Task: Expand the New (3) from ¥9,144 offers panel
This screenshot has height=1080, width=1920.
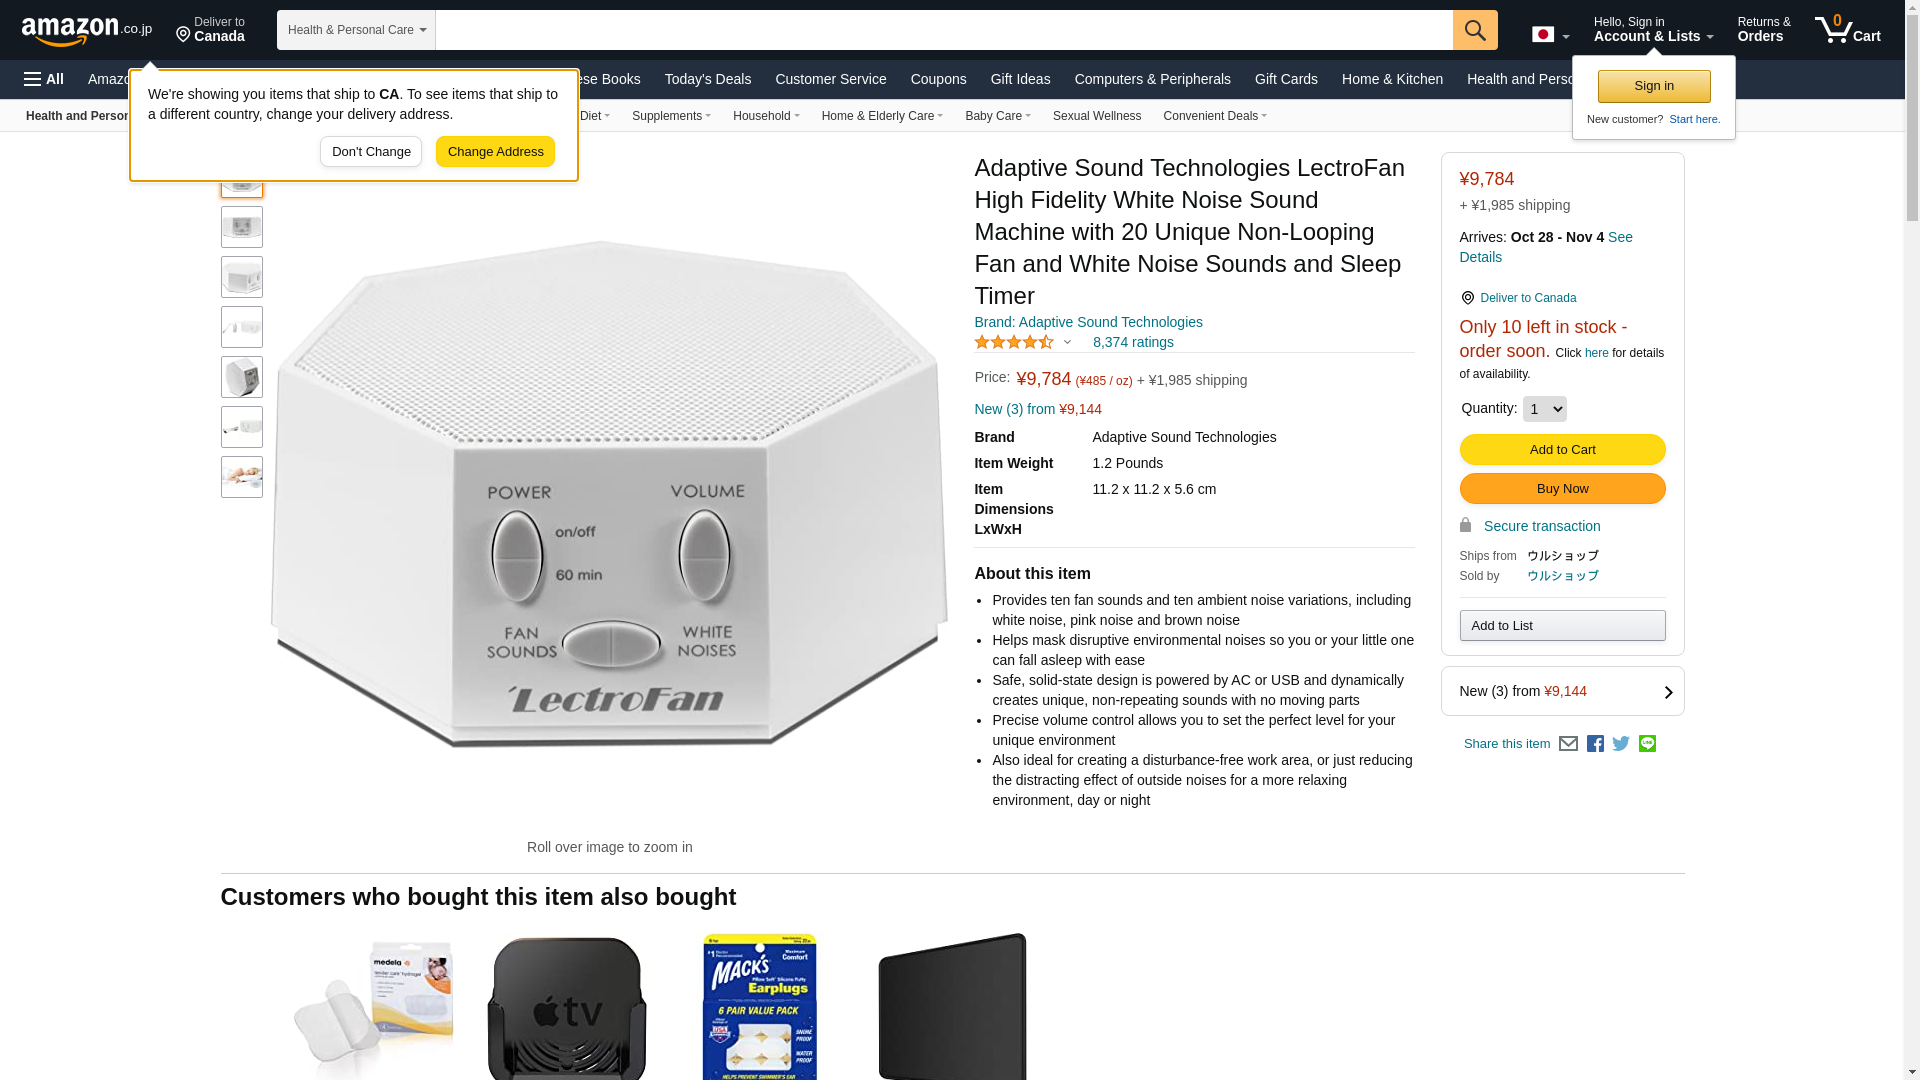Action: point(1562,691)
